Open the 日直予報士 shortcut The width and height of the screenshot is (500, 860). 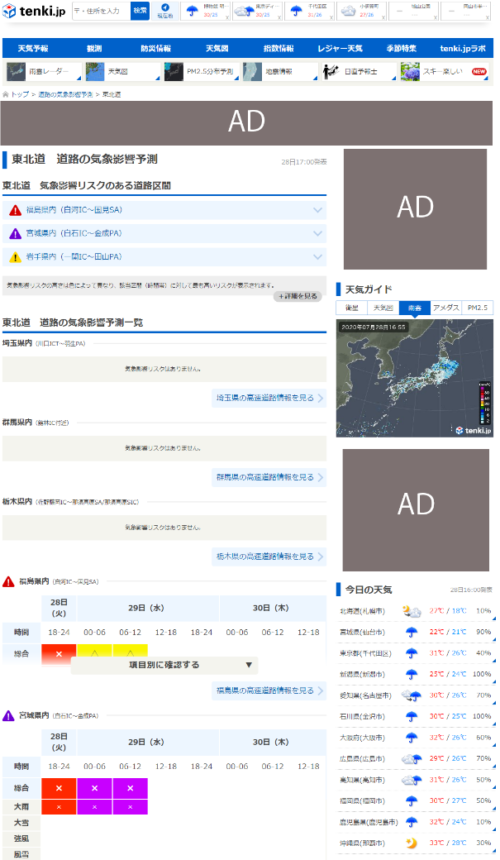359,71
